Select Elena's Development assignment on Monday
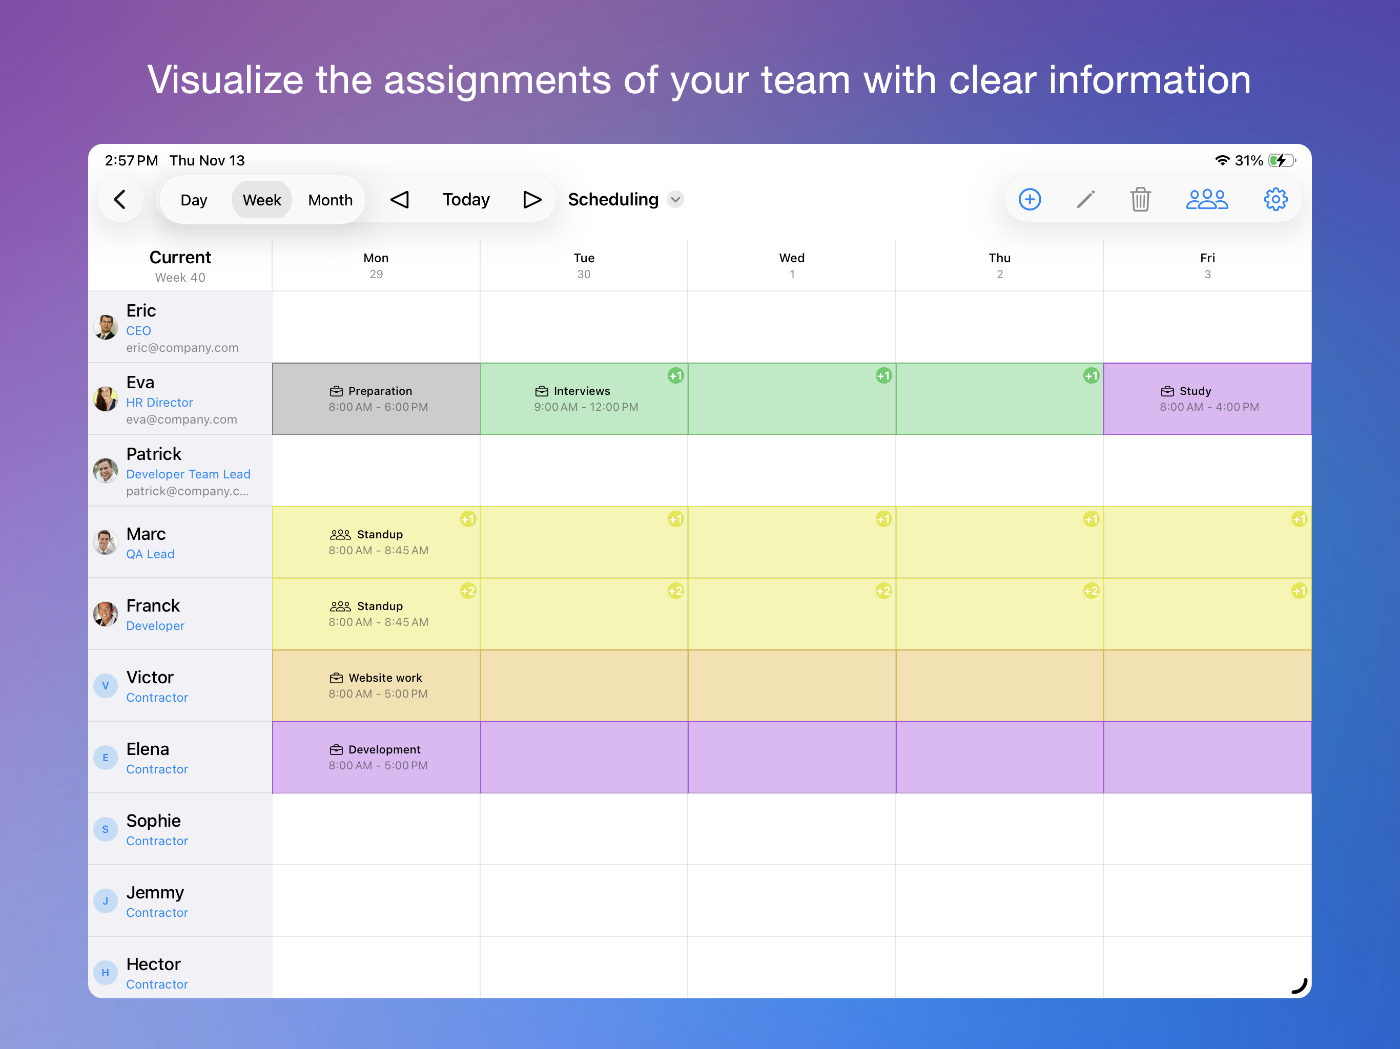This screenshot has width=1400, height=1049. 377,758
